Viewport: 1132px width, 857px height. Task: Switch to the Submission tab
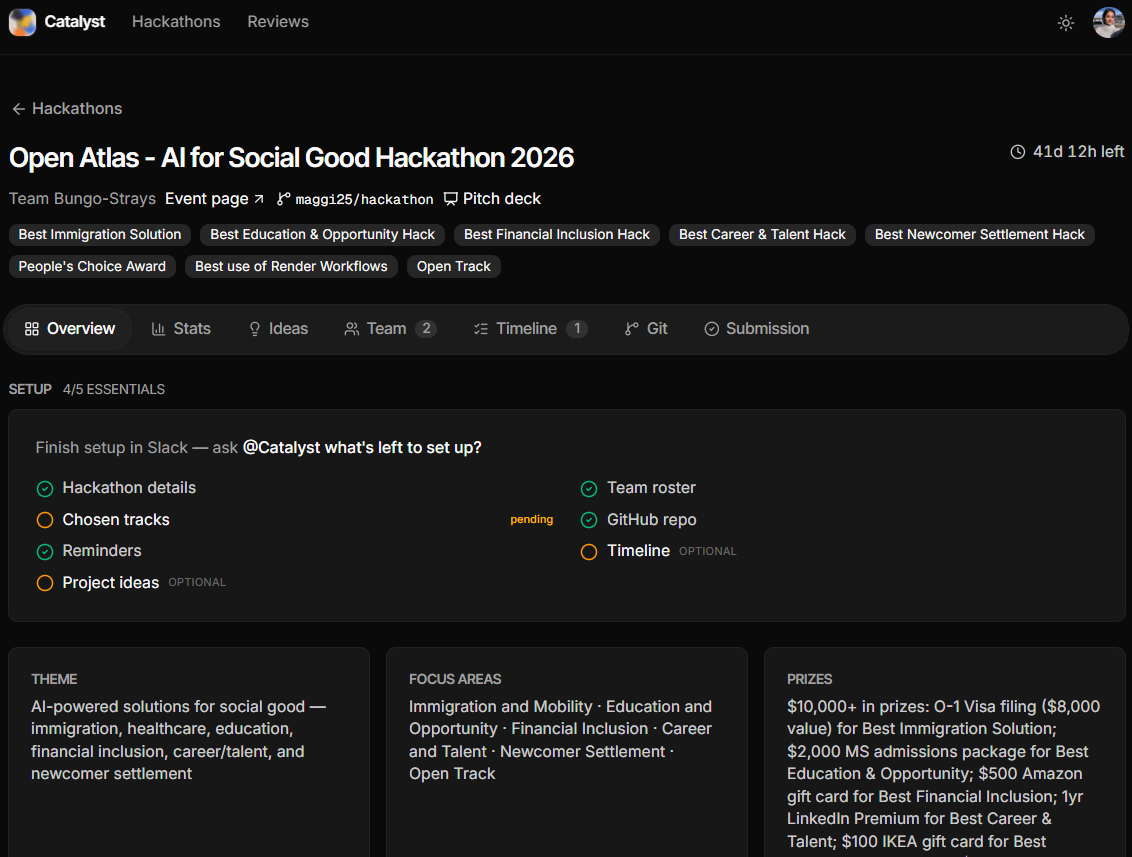click(x=757, y=329)
